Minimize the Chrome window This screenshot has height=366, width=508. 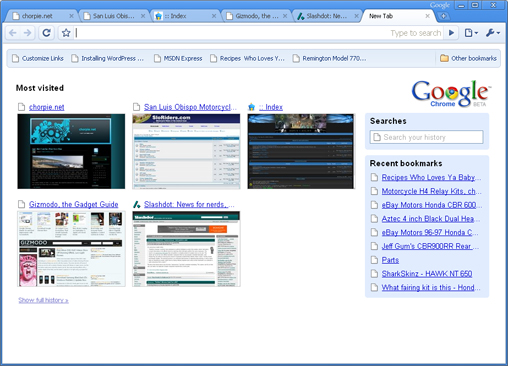click(x=461, y=5)
